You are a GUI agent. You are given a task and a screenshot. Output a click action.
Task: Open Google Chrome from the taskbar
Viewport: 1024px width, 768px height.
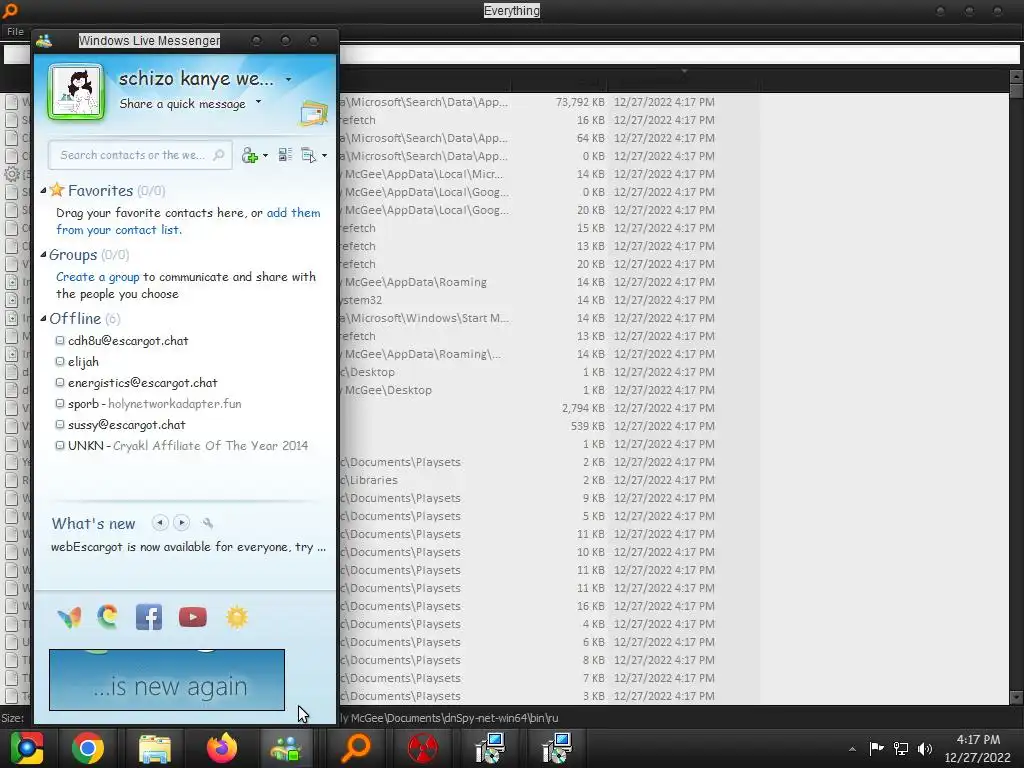click(x=88, y=748)
